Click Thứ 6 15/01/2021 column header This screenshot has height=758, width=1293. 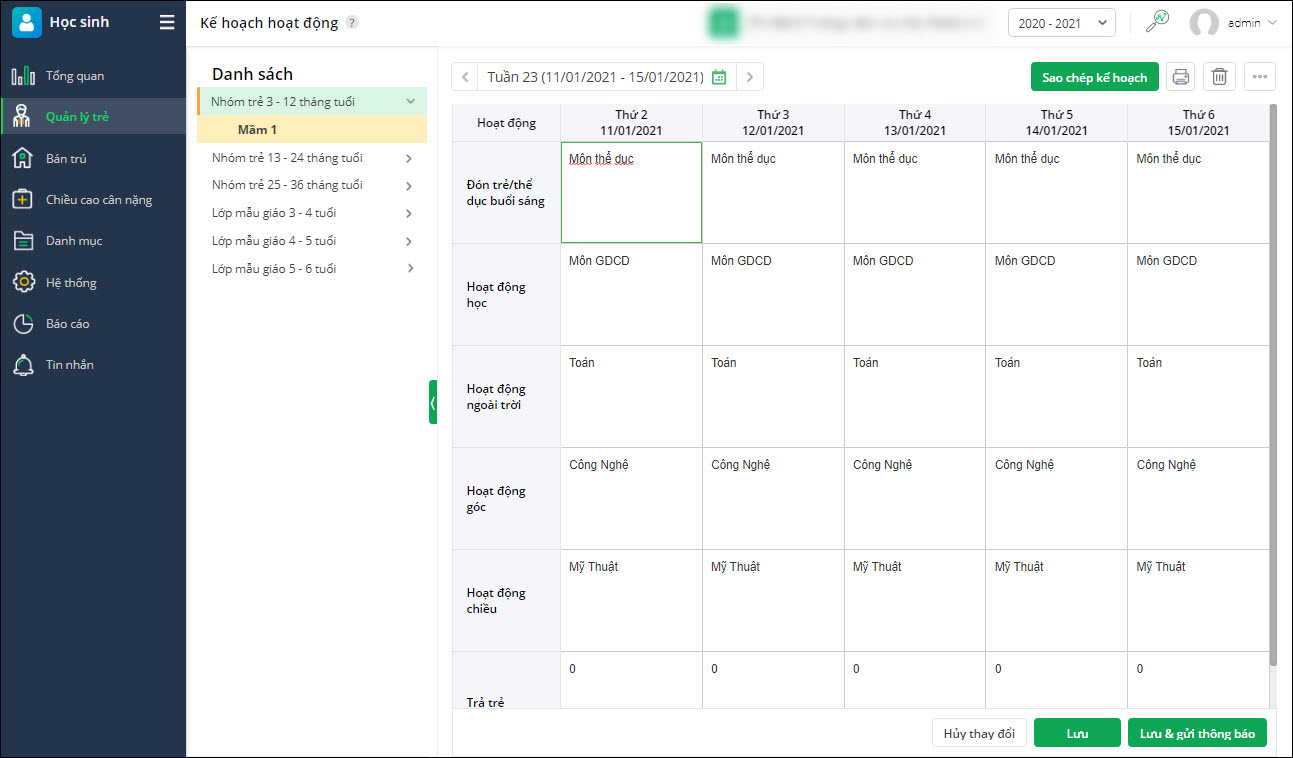(1198, 123)
